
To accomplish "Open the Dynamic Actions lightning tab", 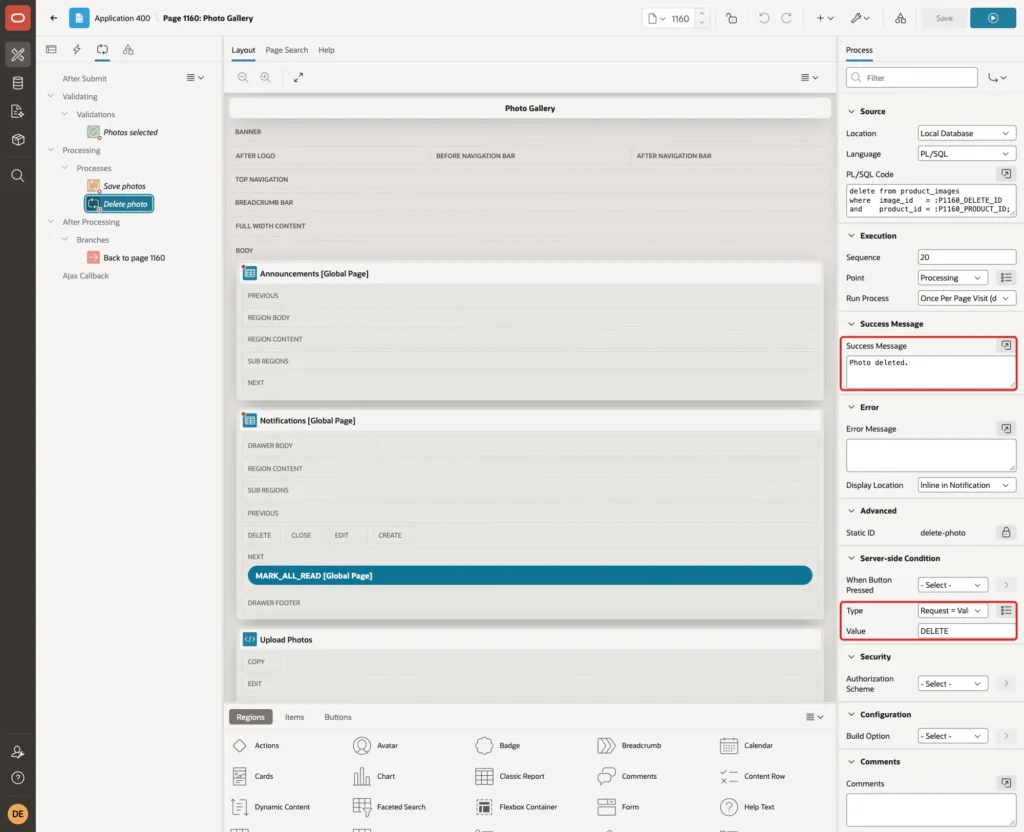I will pyautogui.click(x=76, y=50).
